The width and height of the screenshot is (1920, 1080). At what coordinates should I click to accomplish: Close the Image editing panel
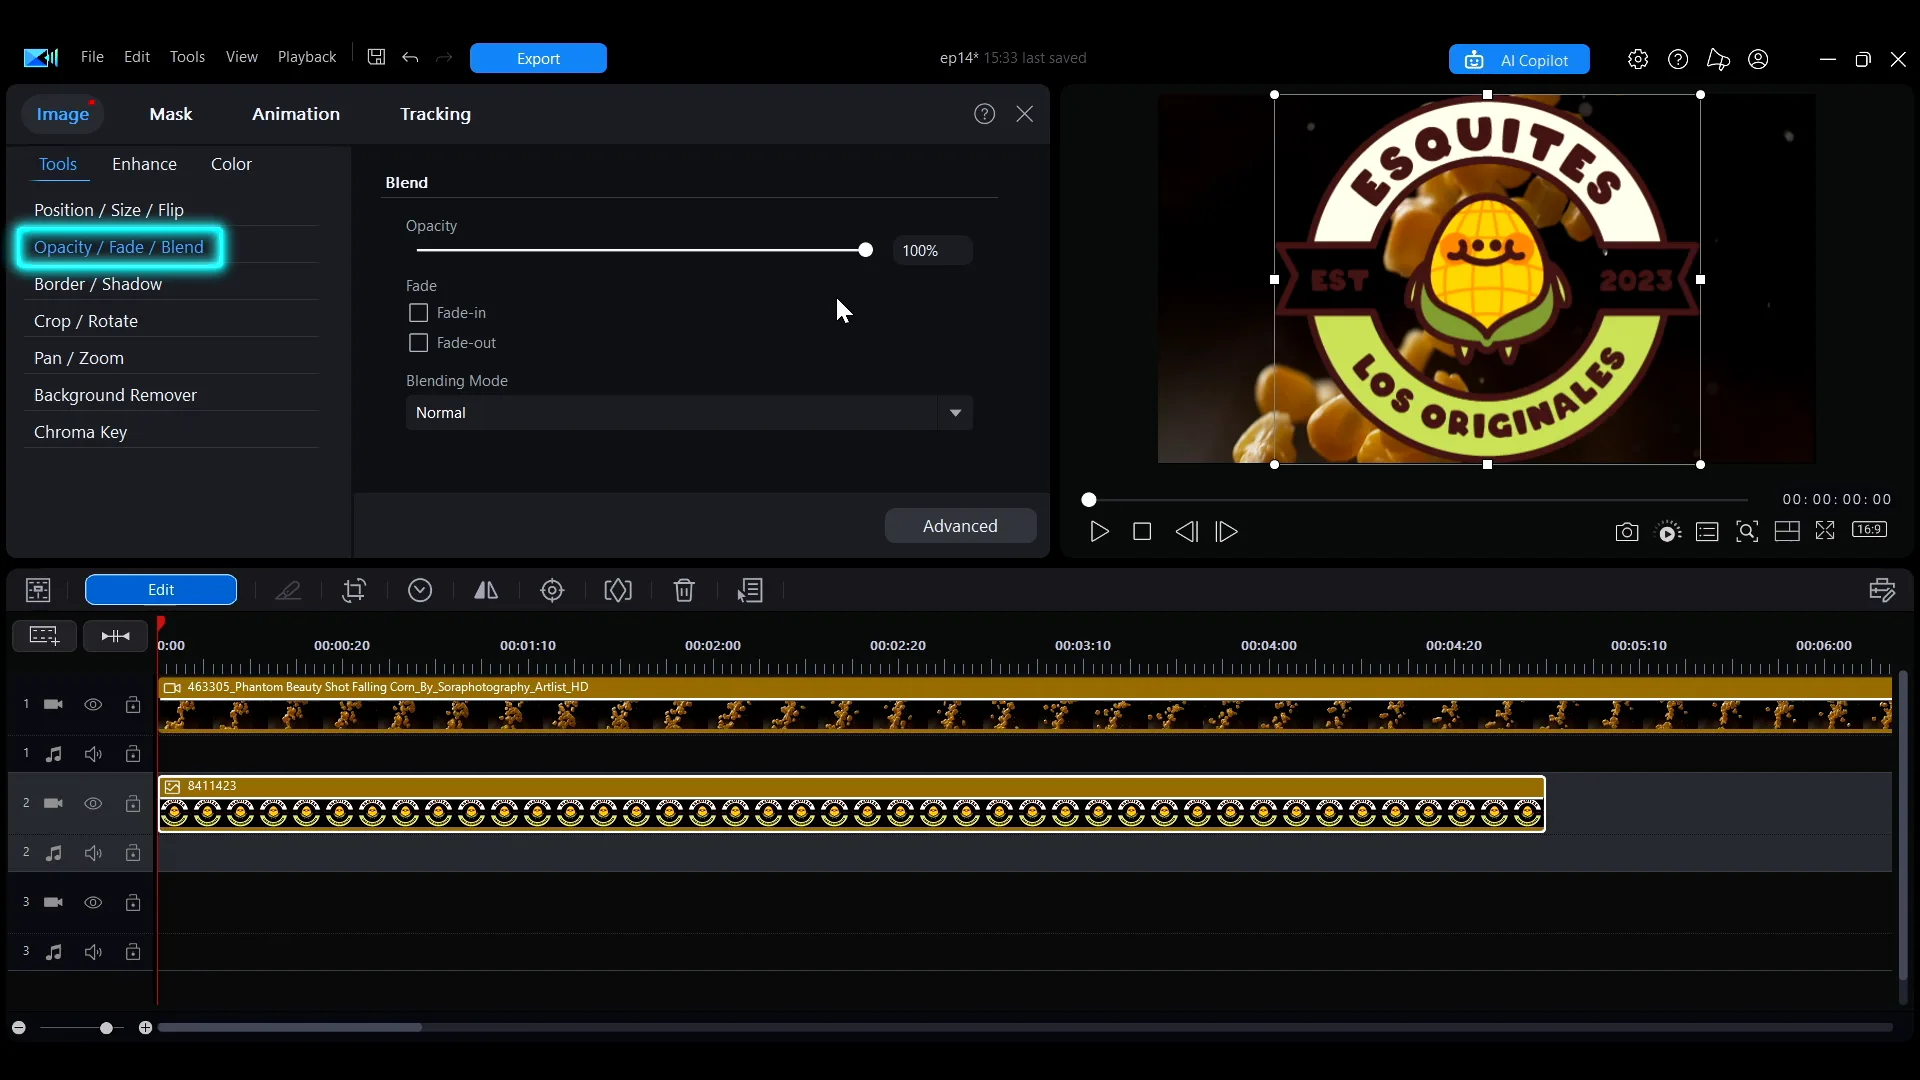pos(1025,114)
